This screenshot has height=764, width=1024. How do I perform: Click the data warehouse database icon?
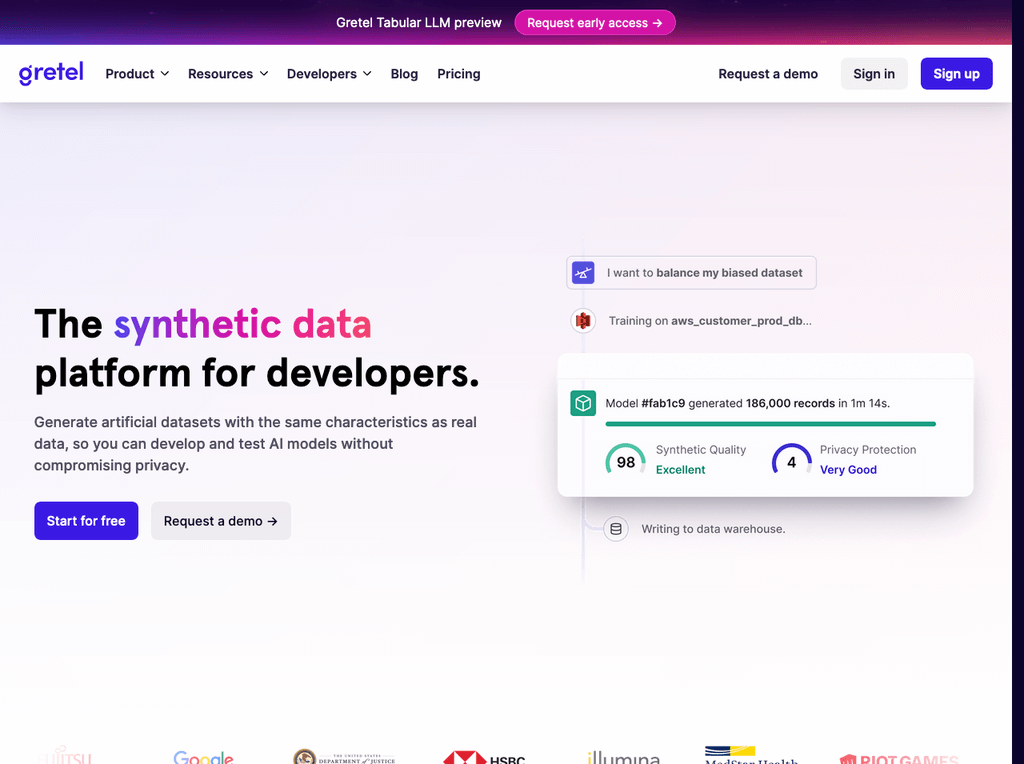click(x=616, y=529)
